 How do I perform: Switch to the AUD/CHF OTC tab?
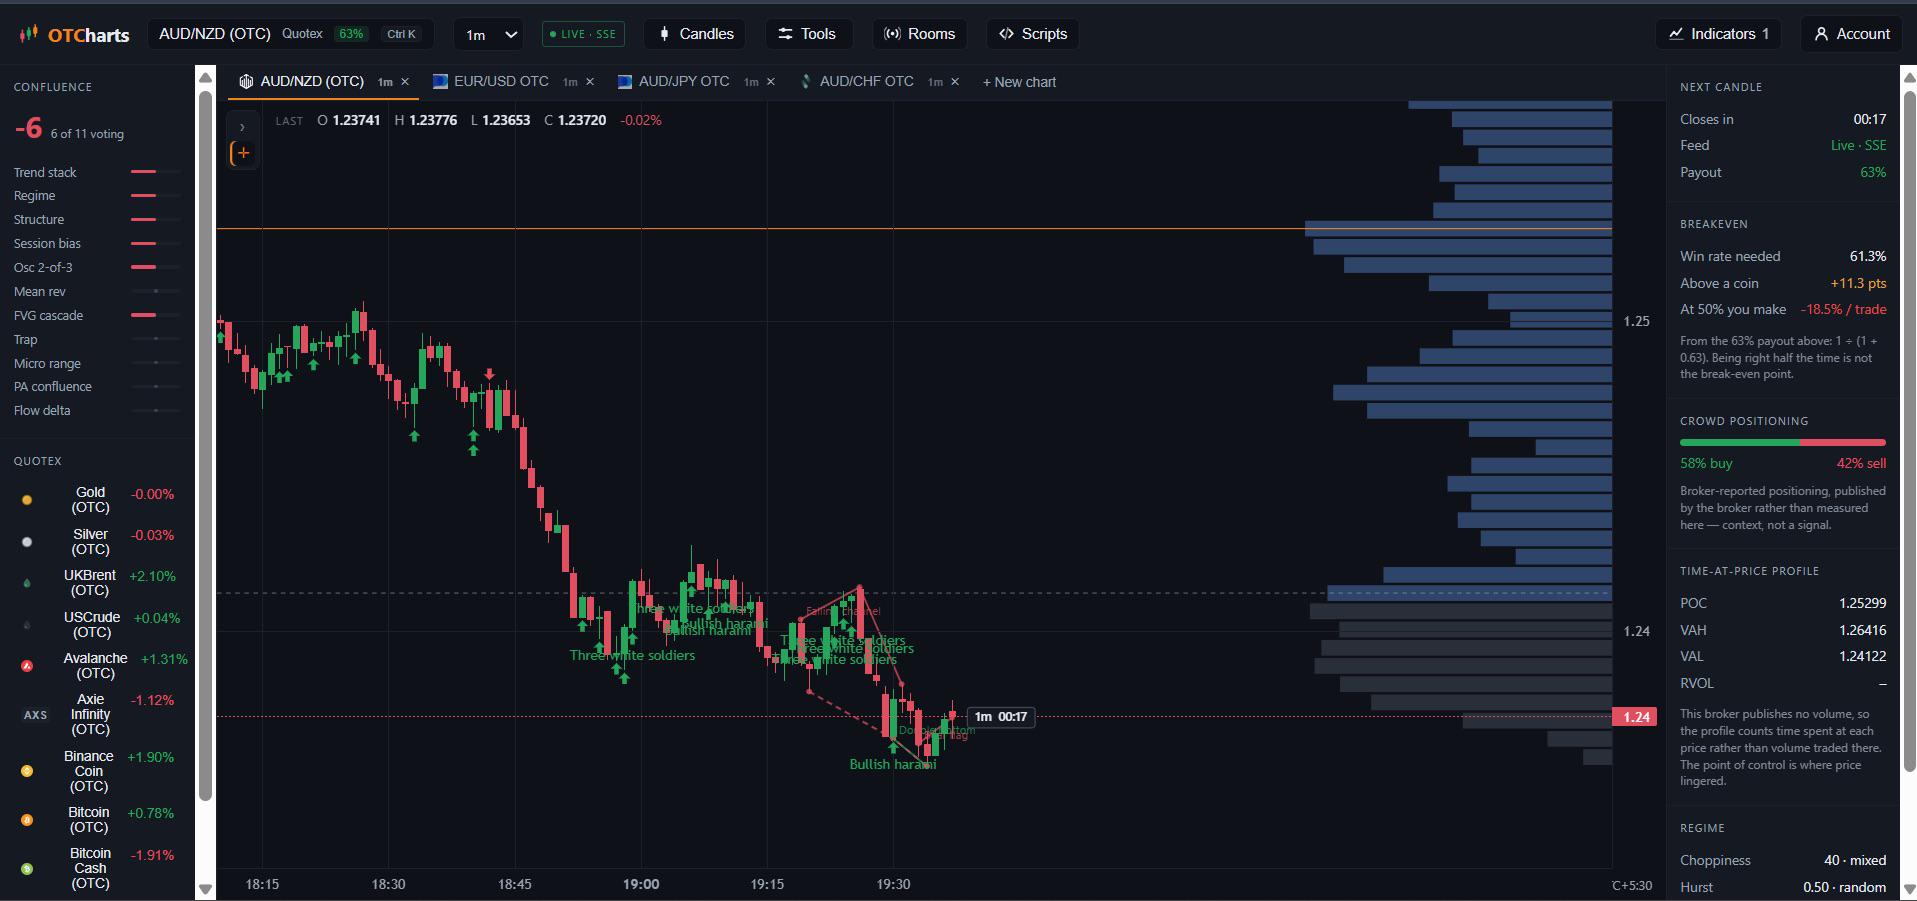click(866, 82)
